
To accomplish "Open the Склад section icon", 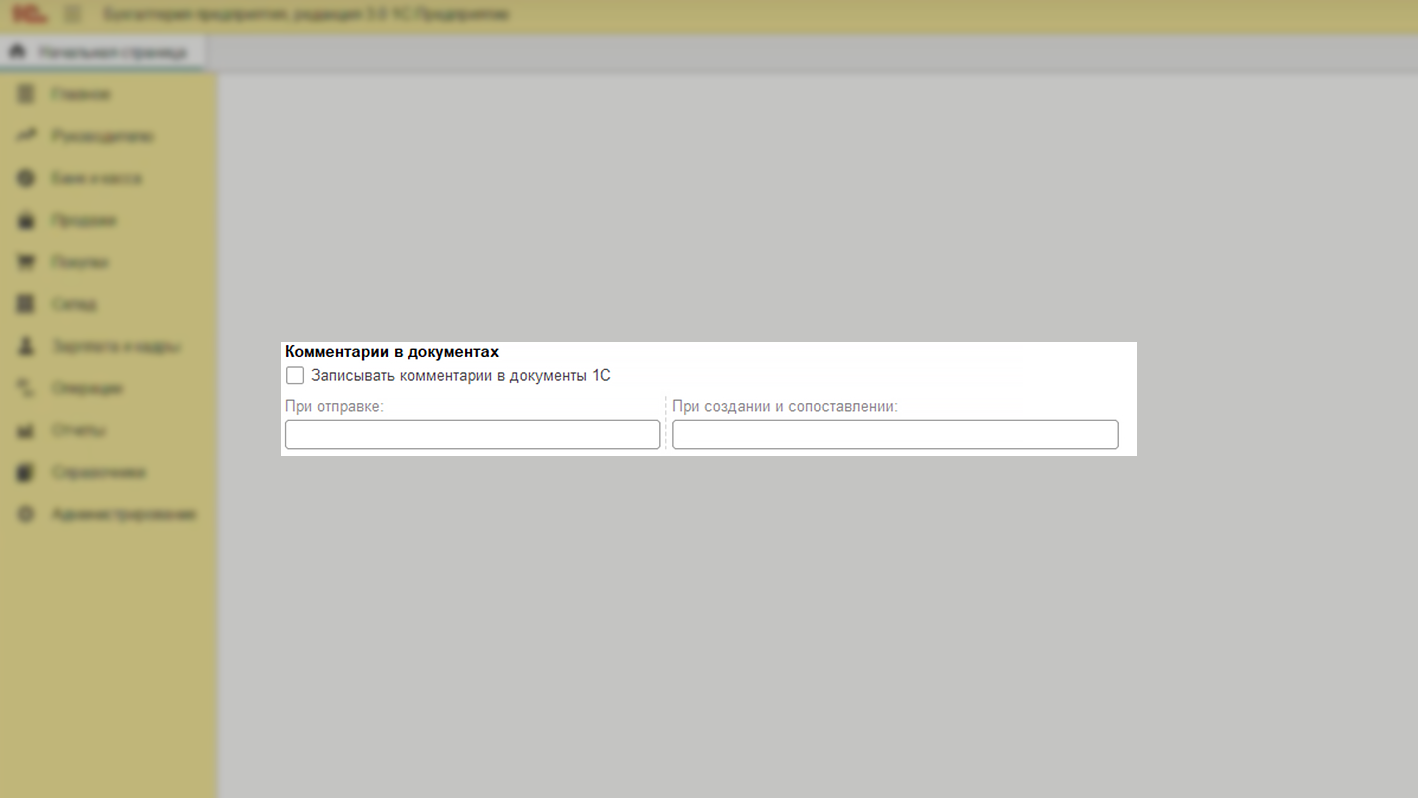I will pyautogui.click(x=27, y=304).
